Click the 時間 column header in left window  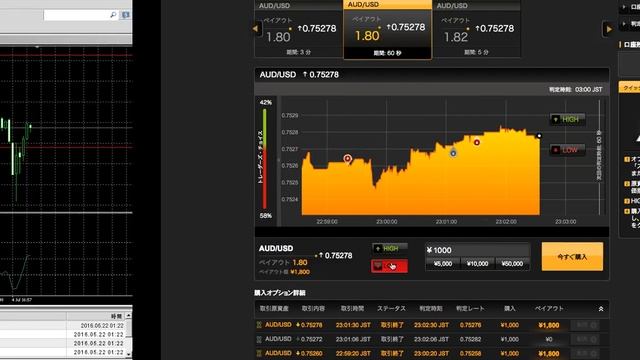click(116, 316)
